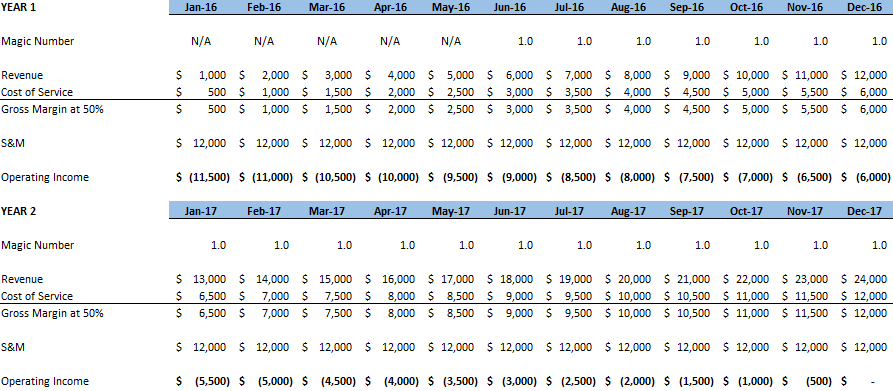Click the Feb-17 column header
Image resolution: width=893 pixels, height=391 pixels.
pos(264,211)
